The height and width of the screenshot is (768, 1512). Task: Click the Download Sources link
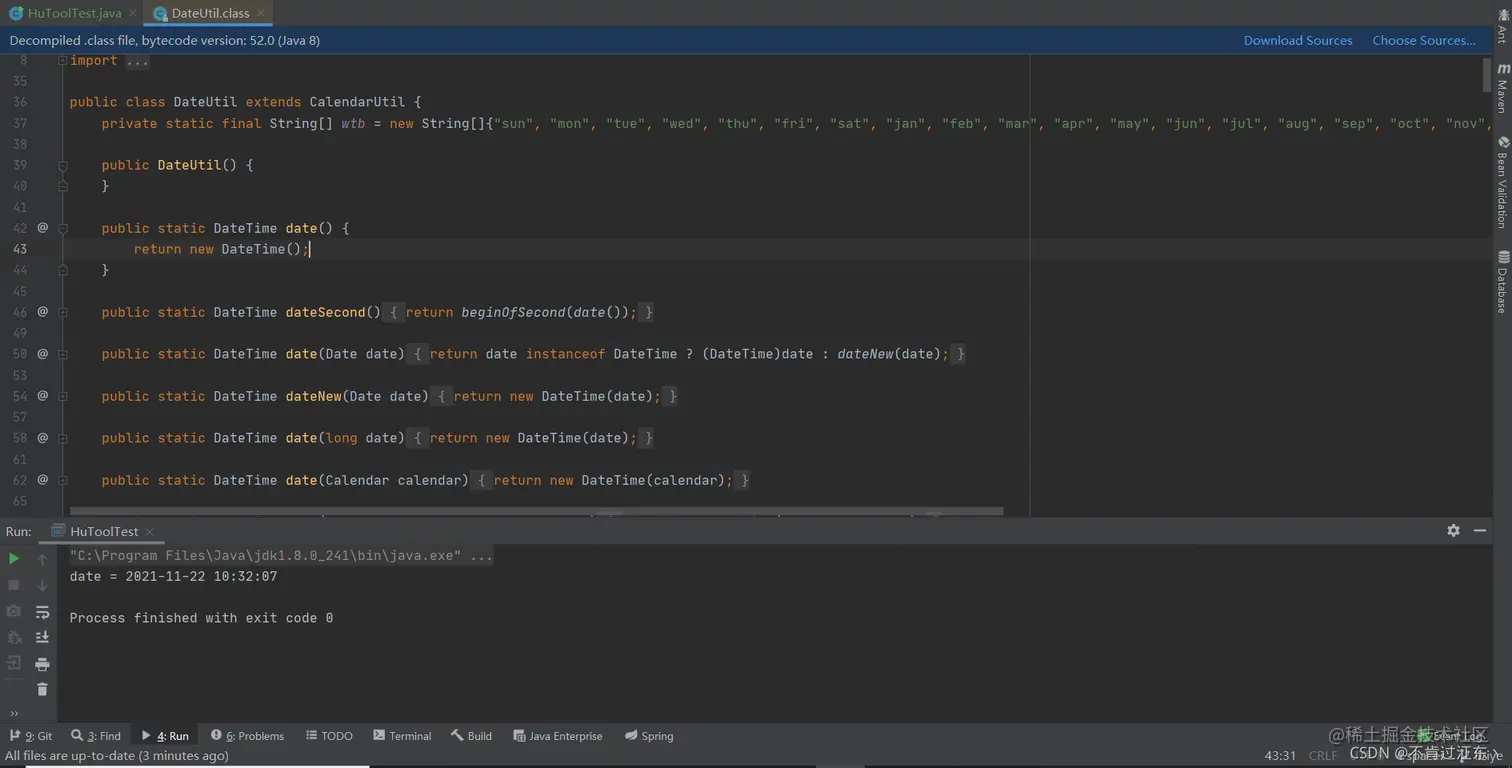1298,40
